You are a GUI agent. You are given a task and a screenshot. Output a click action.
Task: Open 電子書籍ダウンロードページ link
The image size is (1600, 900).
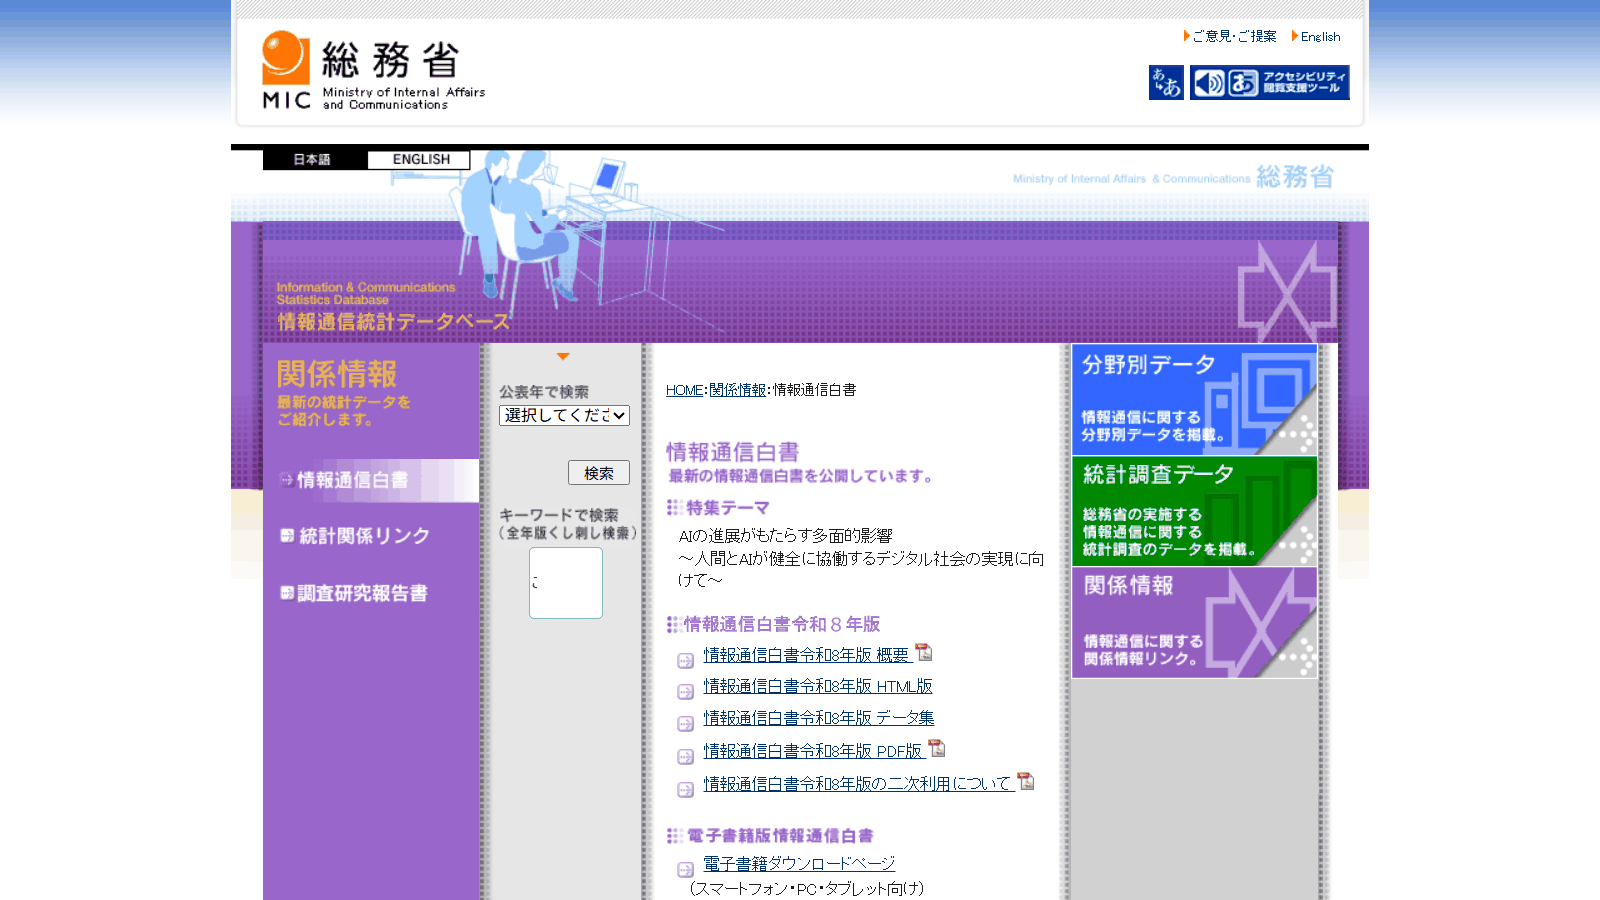tap(799, 863)
